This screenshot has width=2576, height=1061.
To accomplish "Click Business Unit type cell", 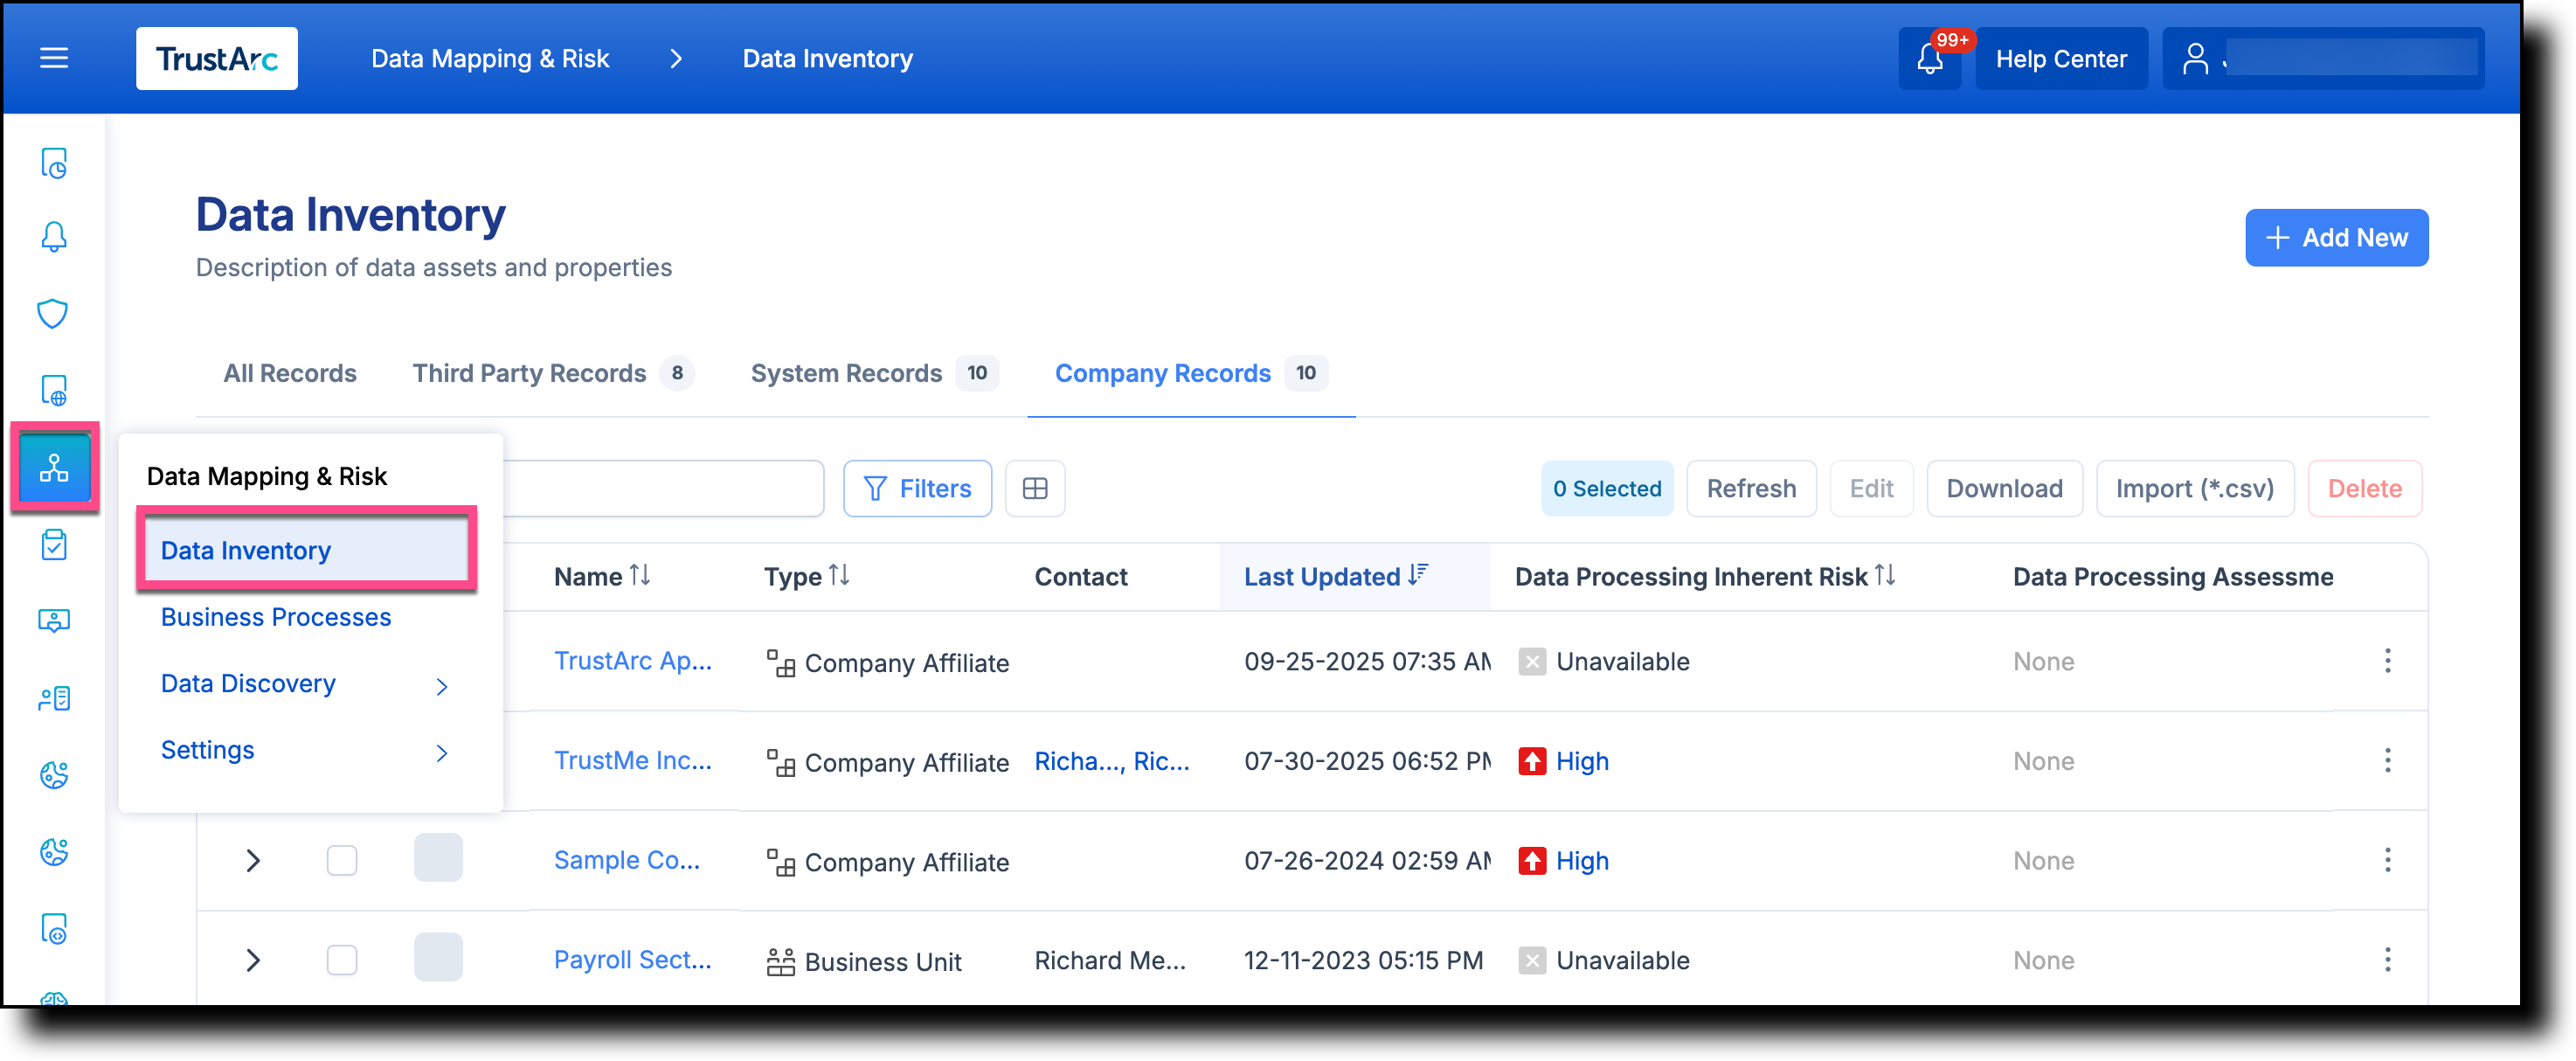I will (864, 962).
